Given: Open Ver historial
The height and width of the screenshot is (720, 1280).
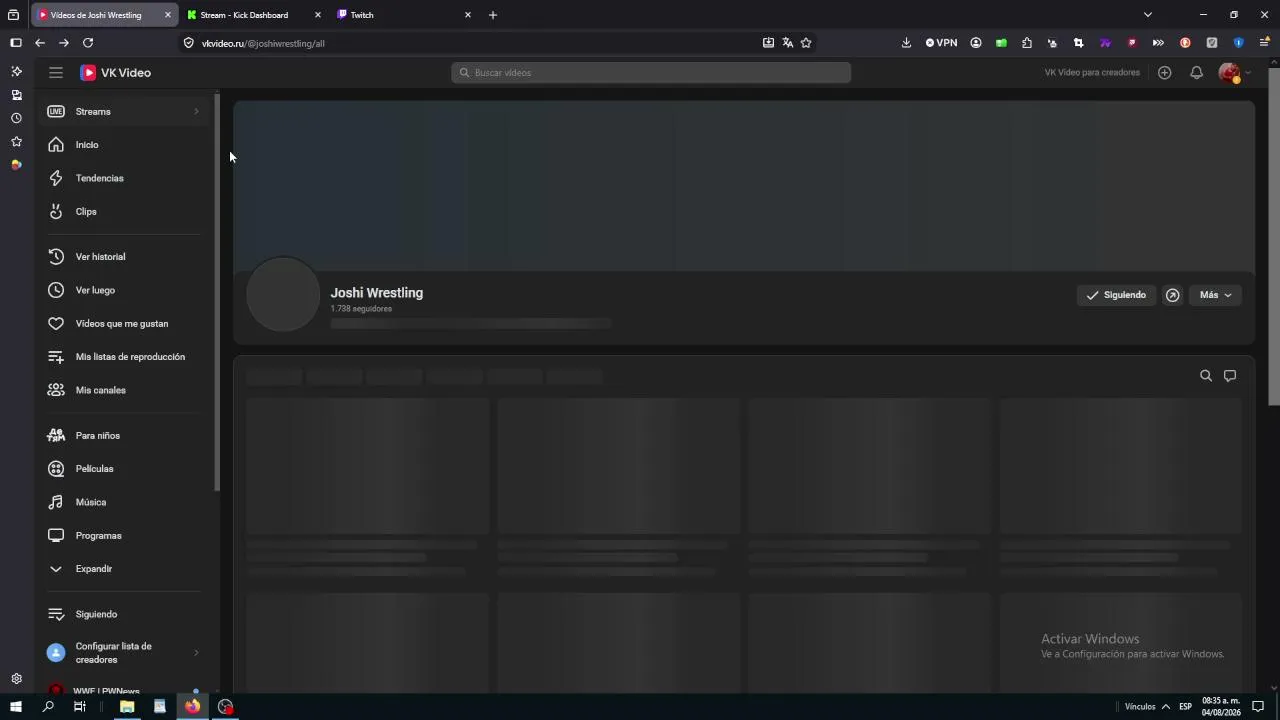Looking at the screenshot, I should (124, 257).
